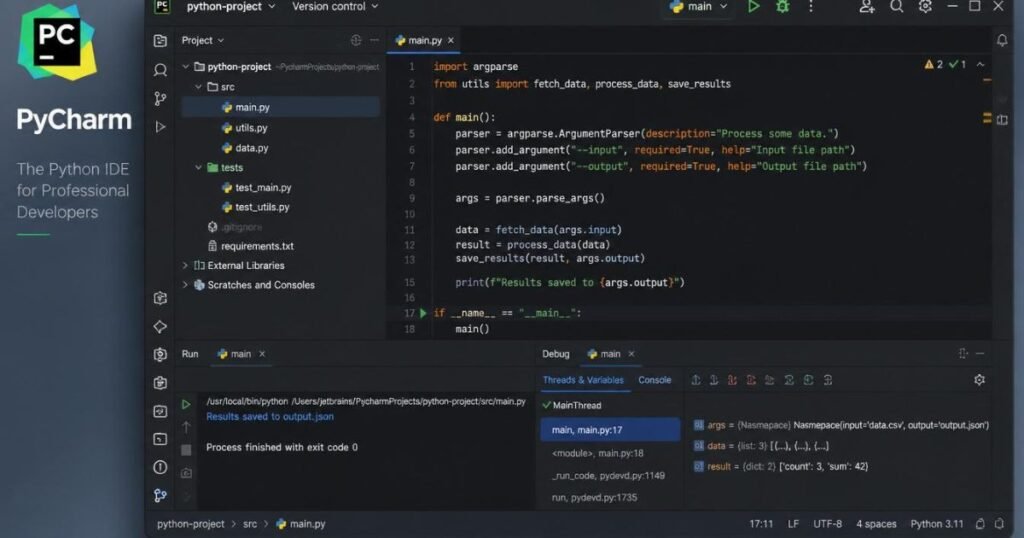Expand Scratches and Consoles arrow

[185, 285]
